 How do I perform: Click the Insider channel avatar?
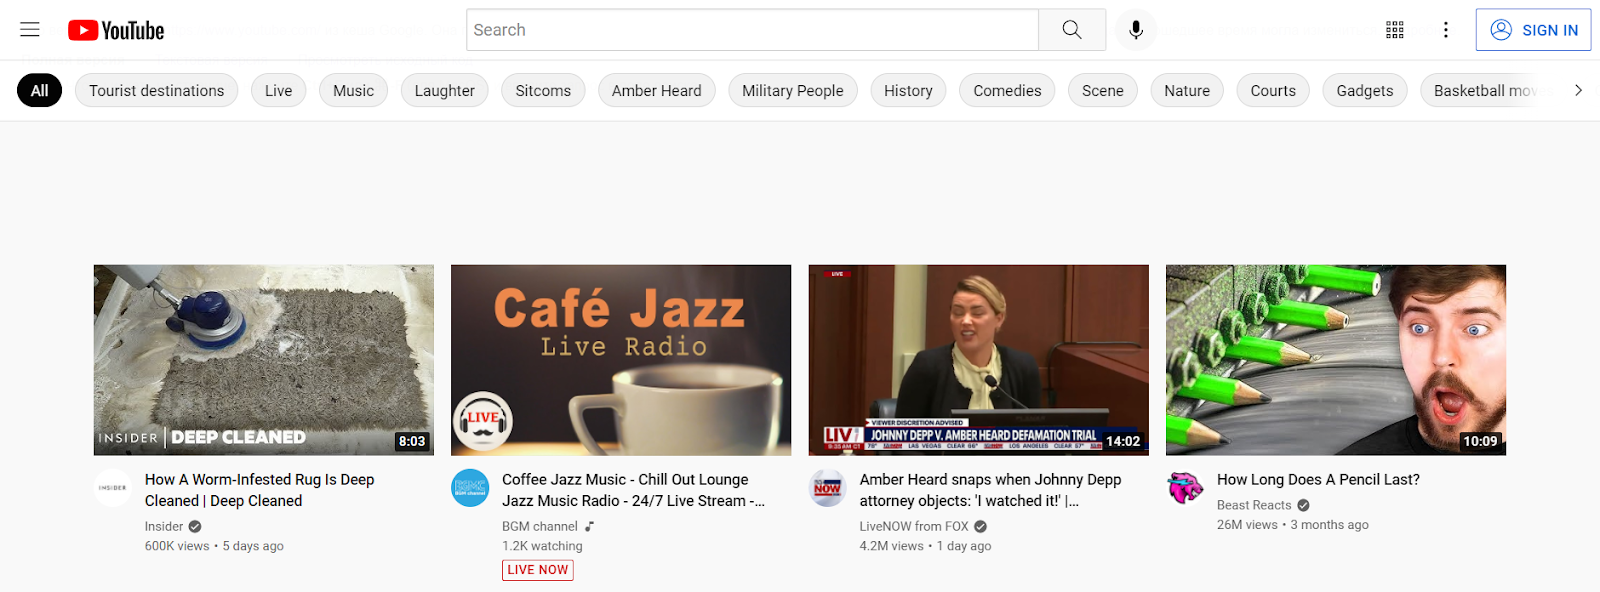[x=113, y=488]
